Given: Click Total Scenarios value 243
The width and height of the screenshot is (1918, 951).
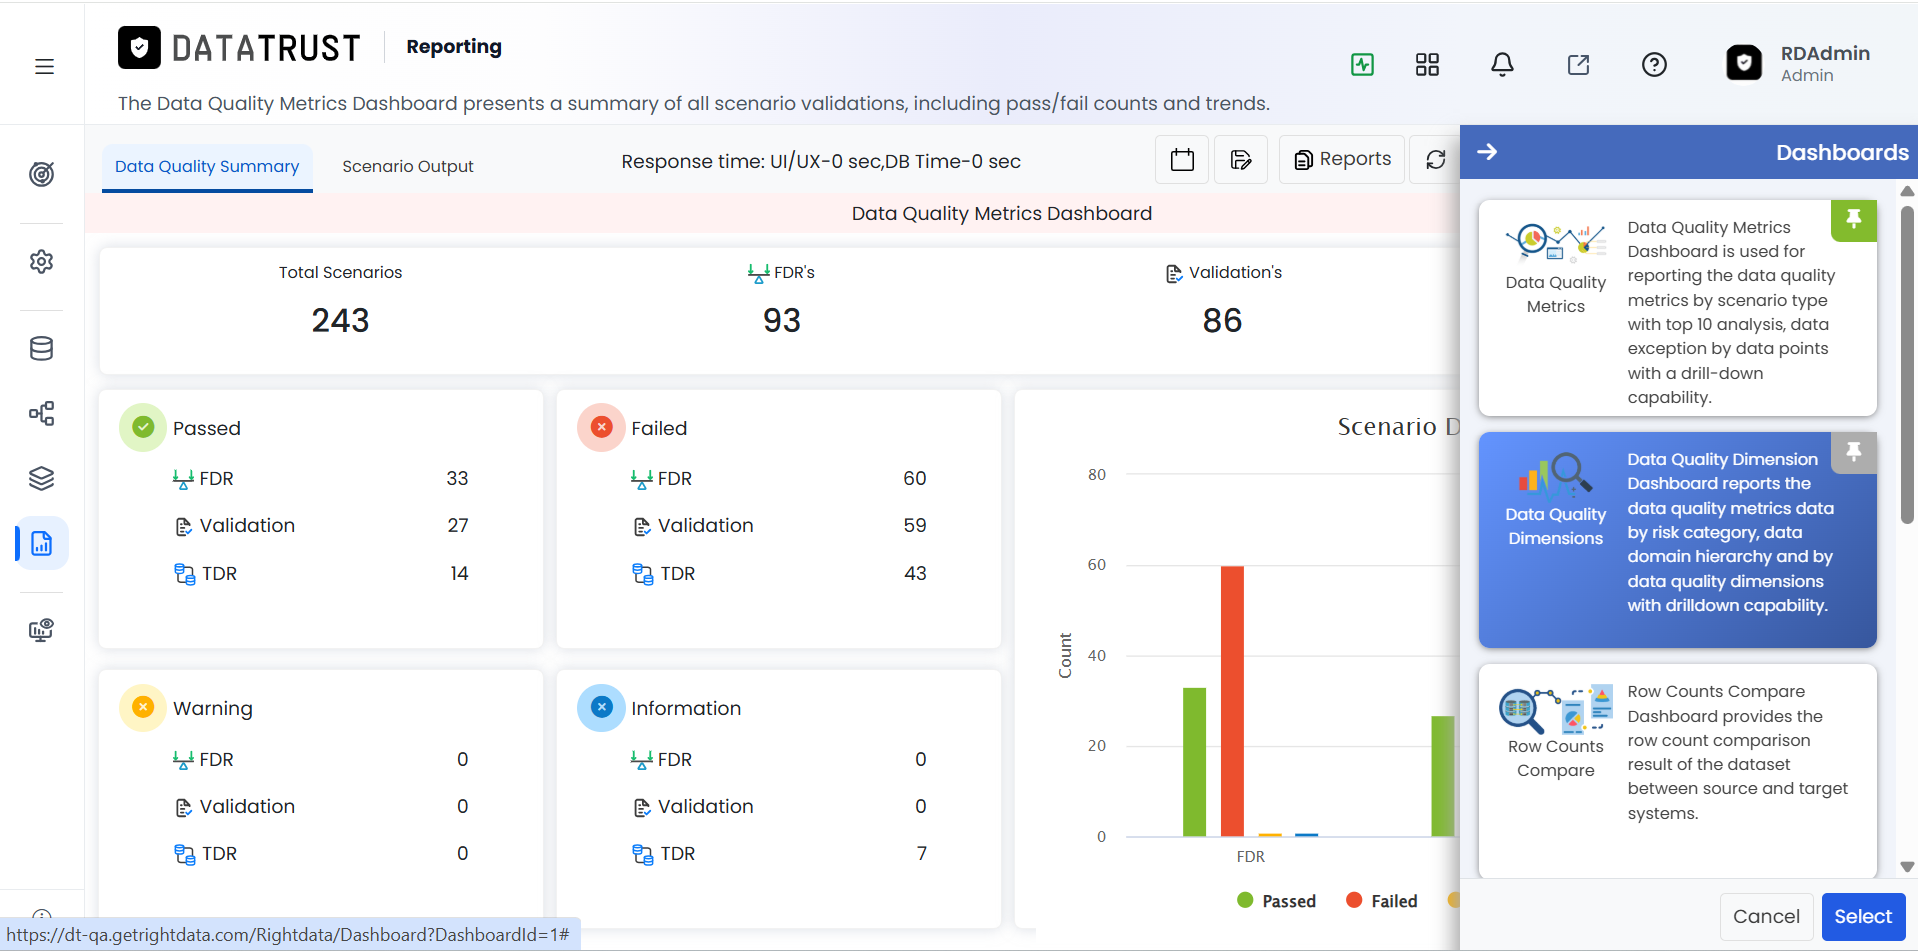Looking at the screenshot, I should pyautogui.click(x=340, y=320).
